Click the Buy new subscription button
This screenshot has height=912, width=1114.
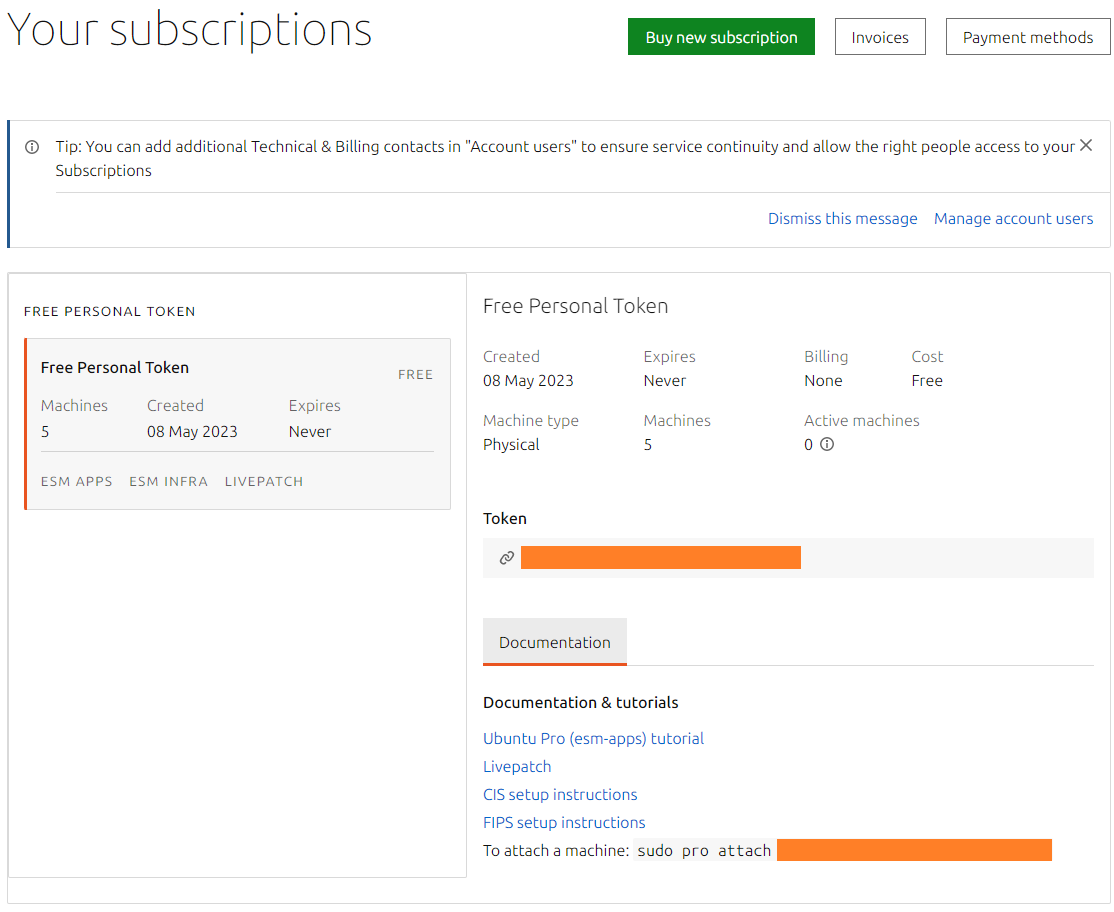click(x=721, y=37)
